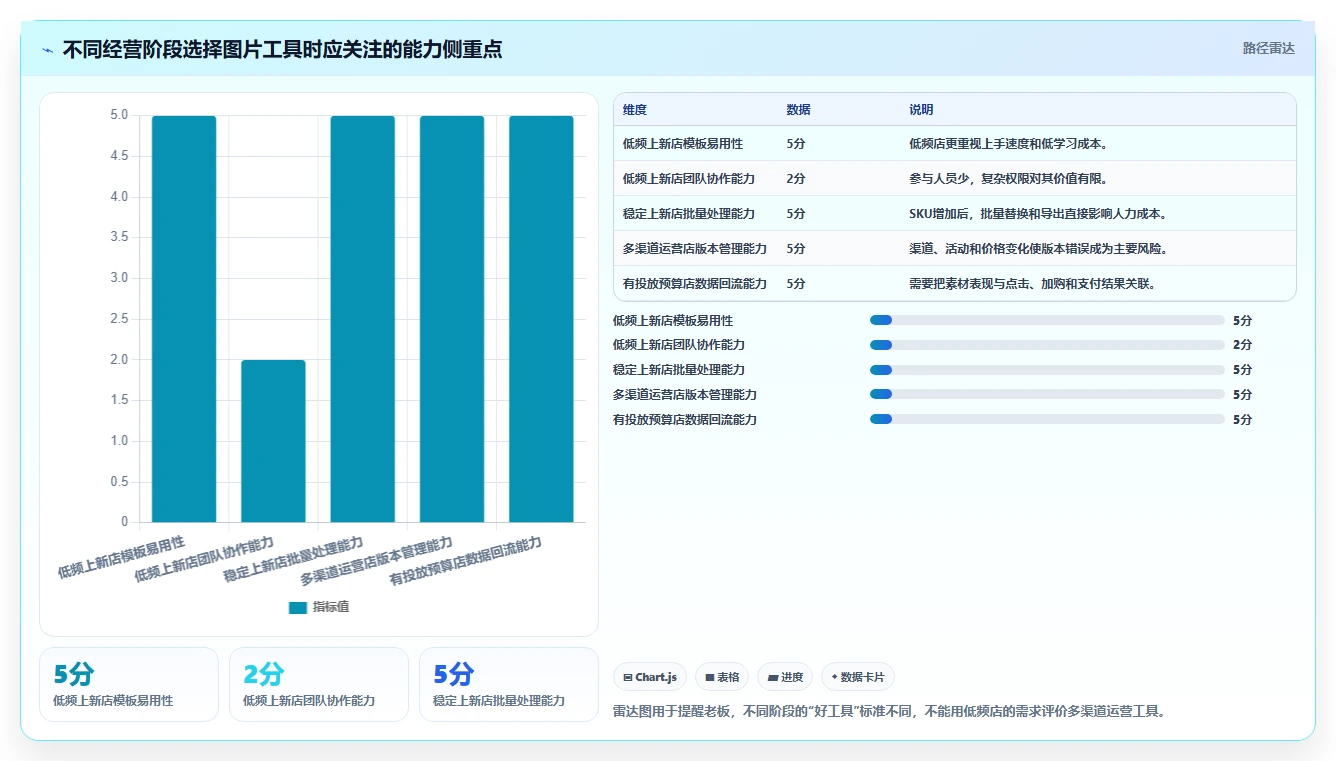Viewport: 1336px width, 761px height.
Task: Click the 2分 value beside the progress bar
Action: (x=1242, y=345)
